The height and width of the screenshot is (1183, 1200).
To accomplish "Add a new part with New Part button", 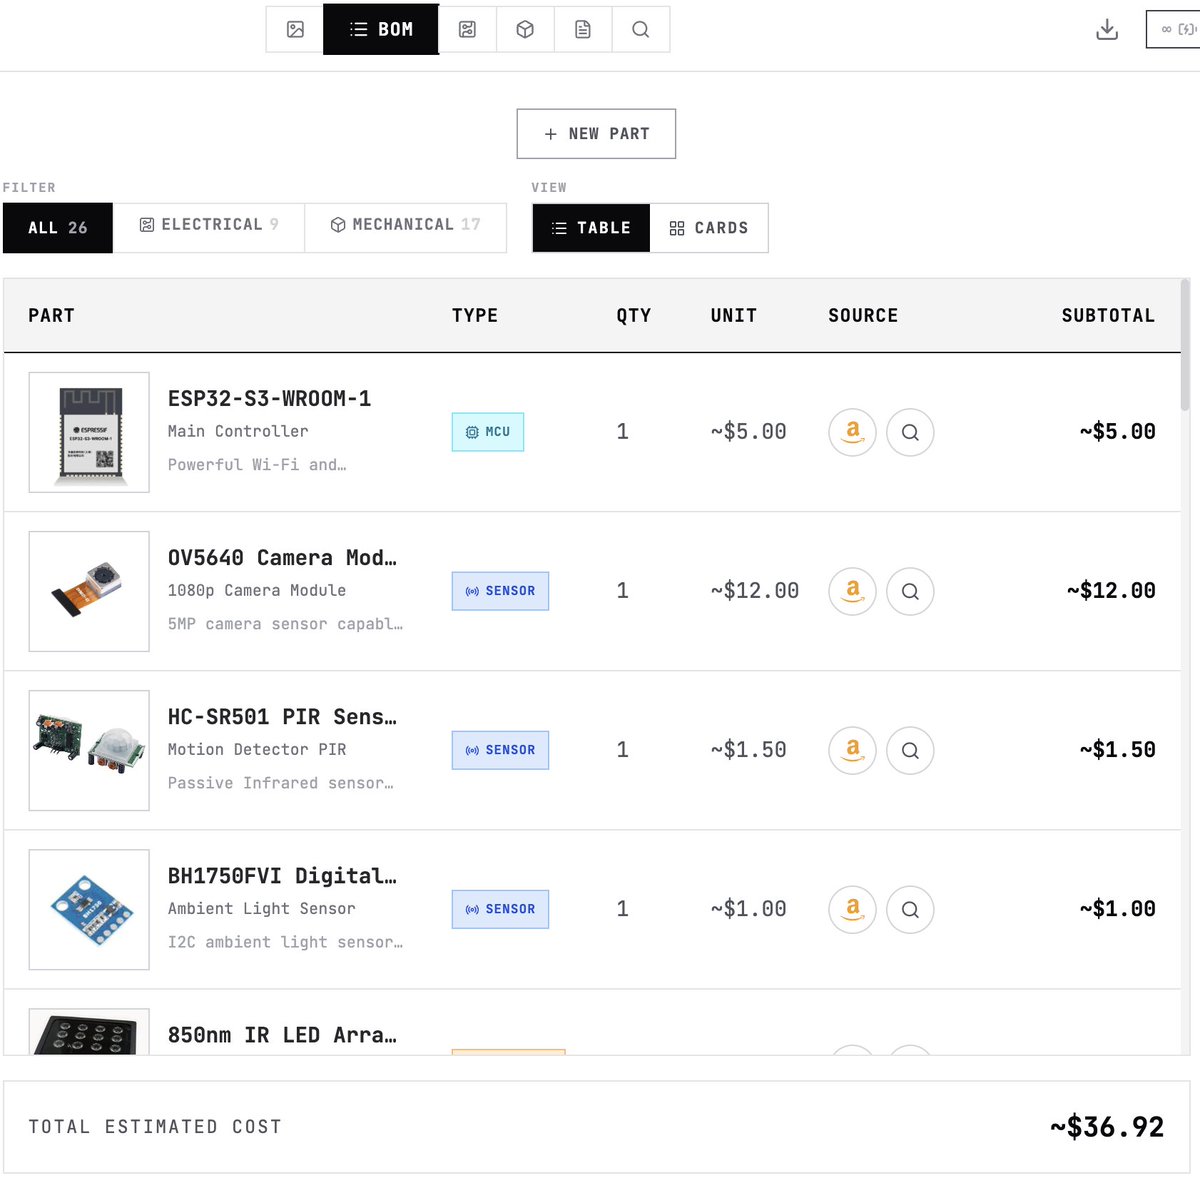I will 596,133.
